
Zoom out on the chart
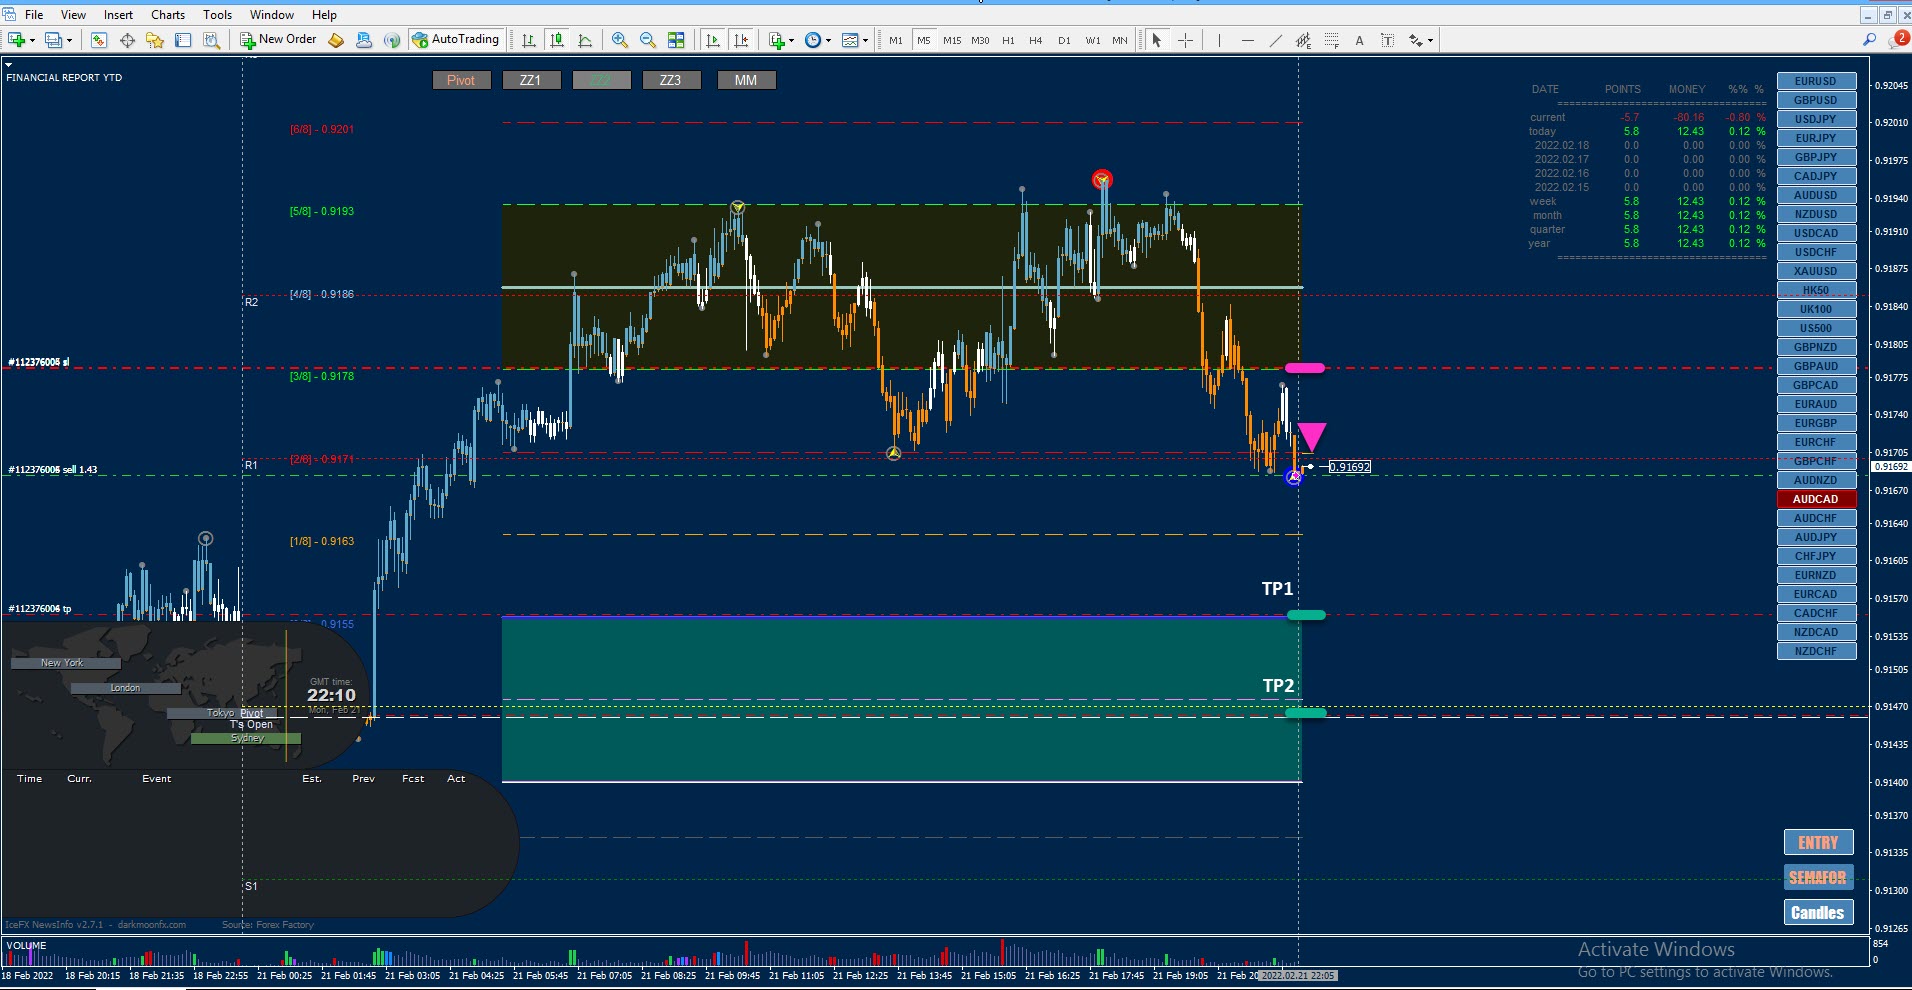pyautogui.click(x=648, y=40)
